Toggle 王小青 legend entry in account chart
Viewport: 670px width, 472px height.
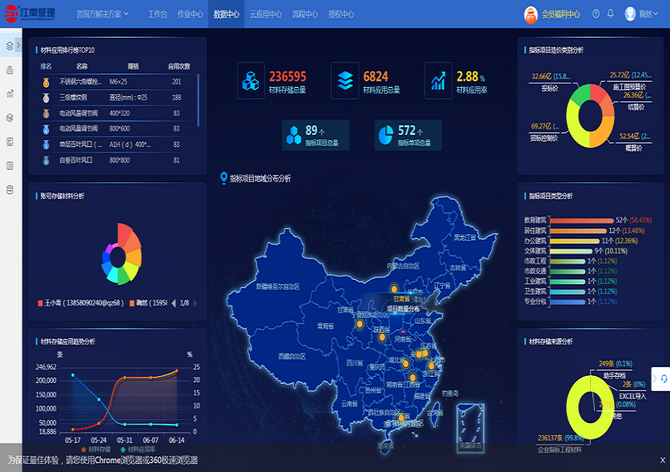point(75,302)
